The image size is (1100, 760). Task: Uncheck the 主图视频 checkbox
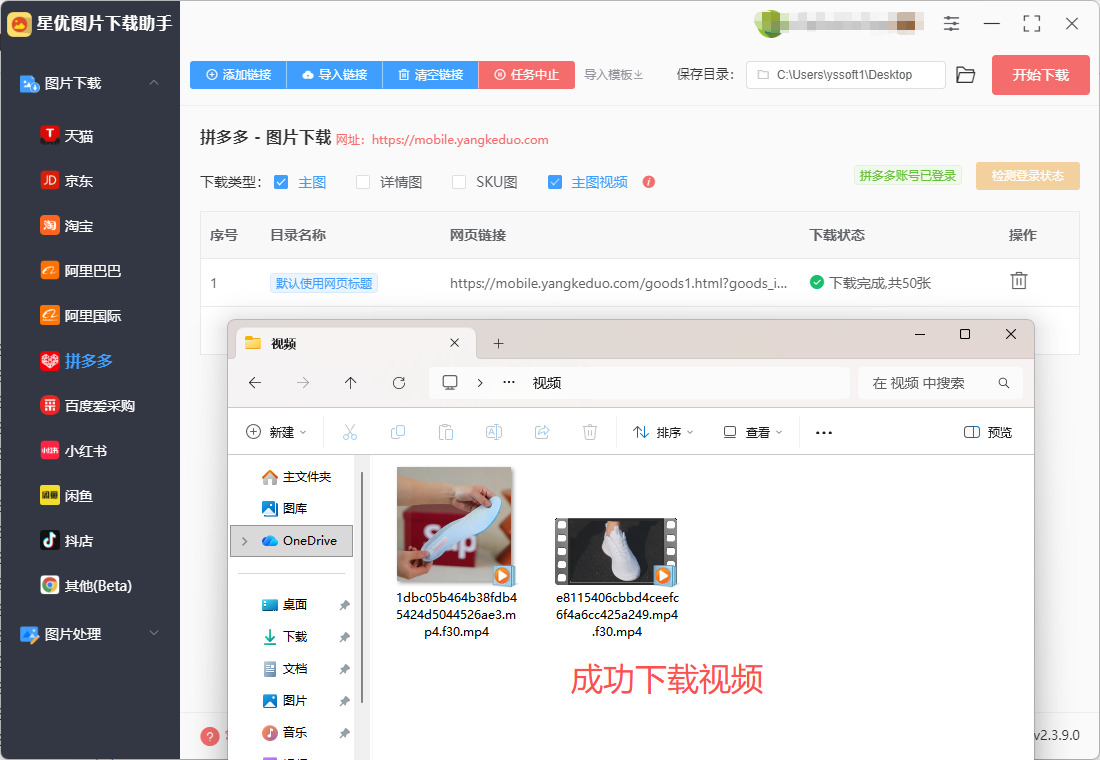tap(555, 182)
